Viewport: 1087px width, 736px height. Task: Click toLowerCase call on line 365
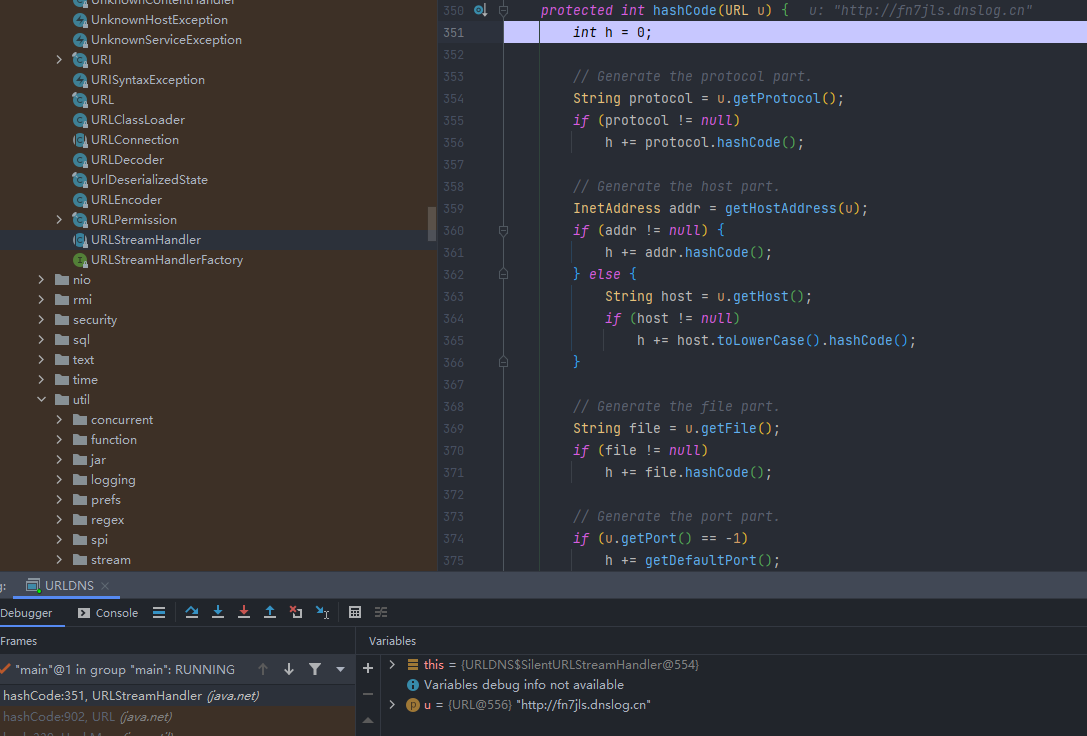click(760, 340)
